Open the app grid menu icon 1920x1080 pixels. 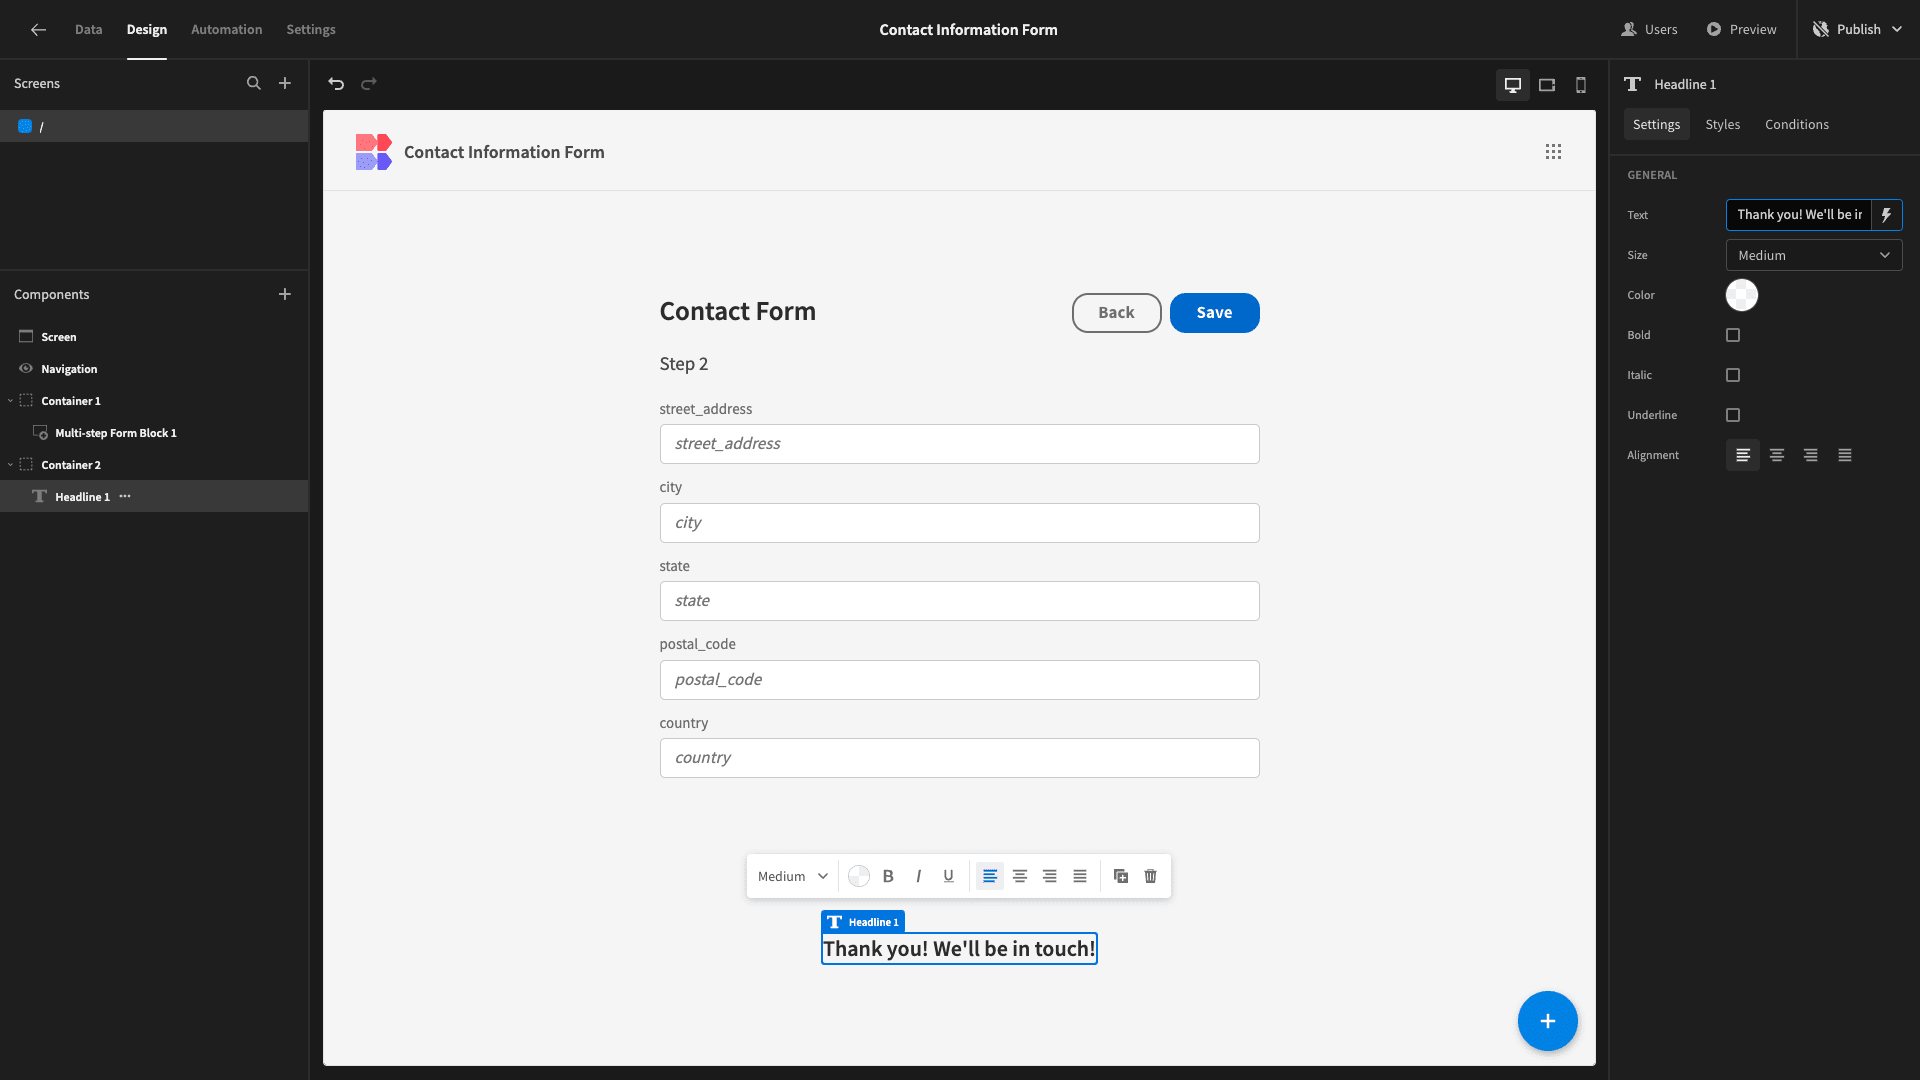(1553, 152)
